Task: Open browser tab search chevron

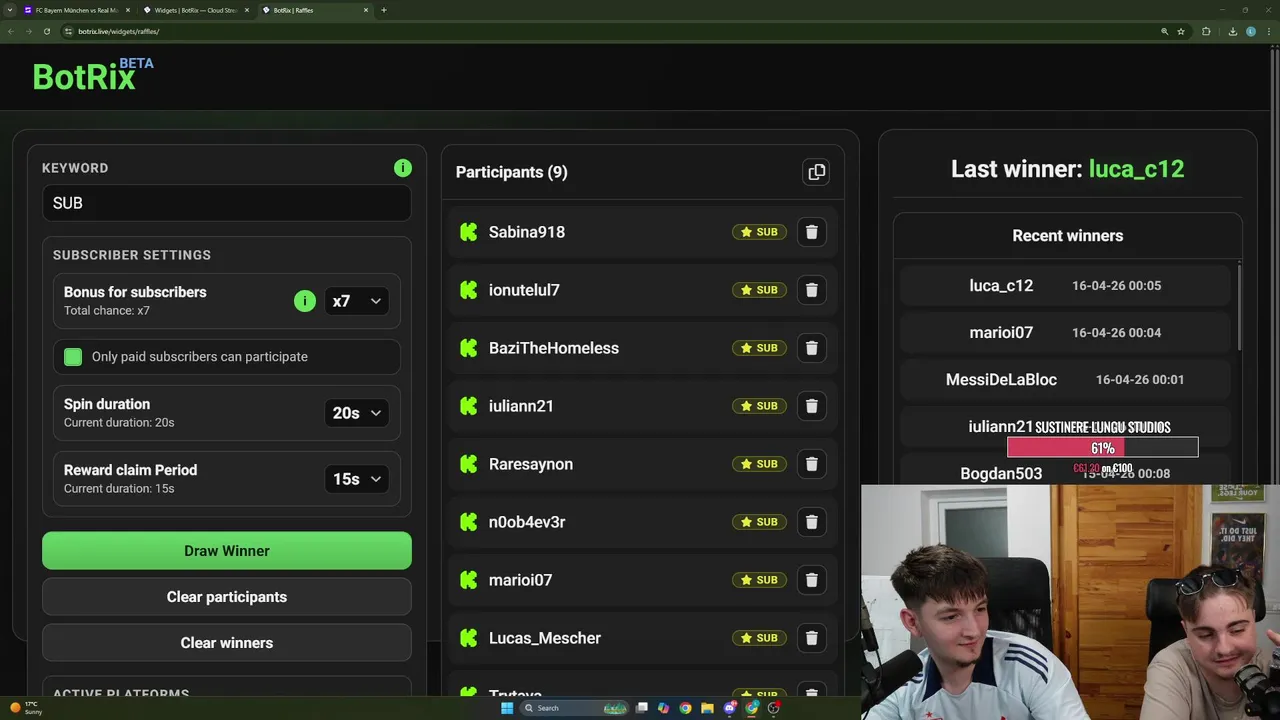Action: 11,10
